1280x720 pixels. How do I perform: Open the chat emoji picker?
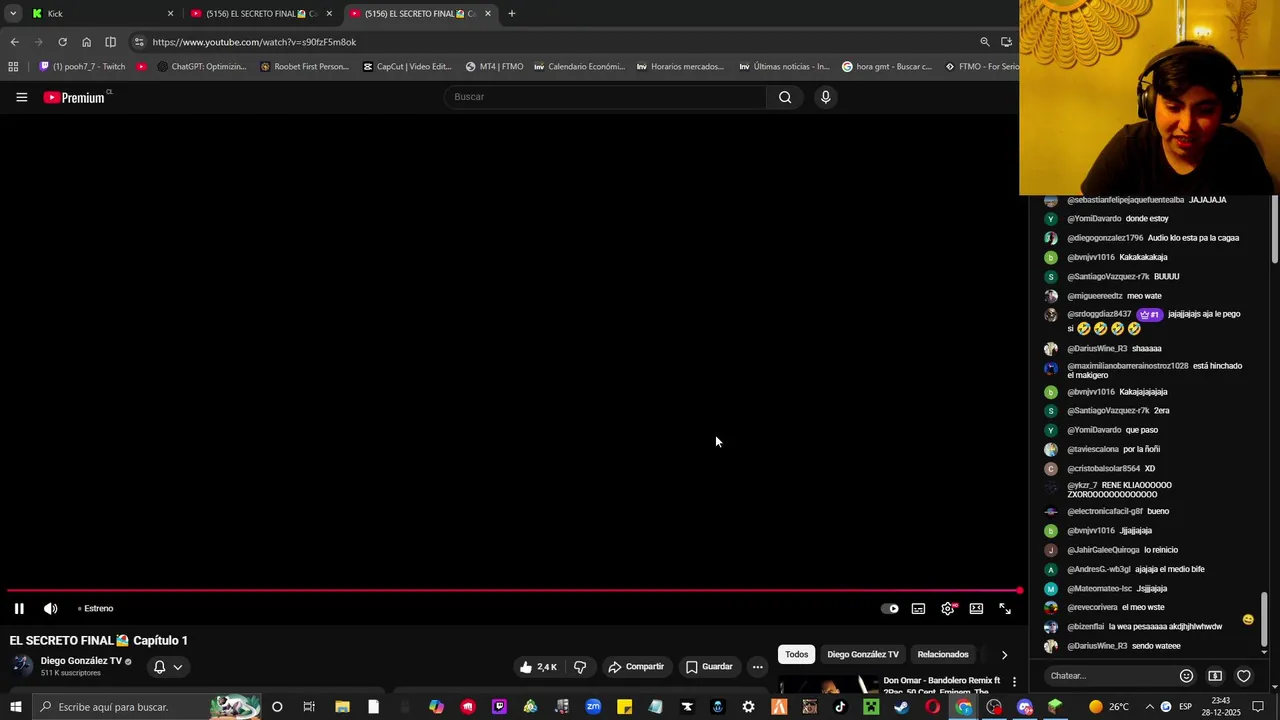[1186, 676]
